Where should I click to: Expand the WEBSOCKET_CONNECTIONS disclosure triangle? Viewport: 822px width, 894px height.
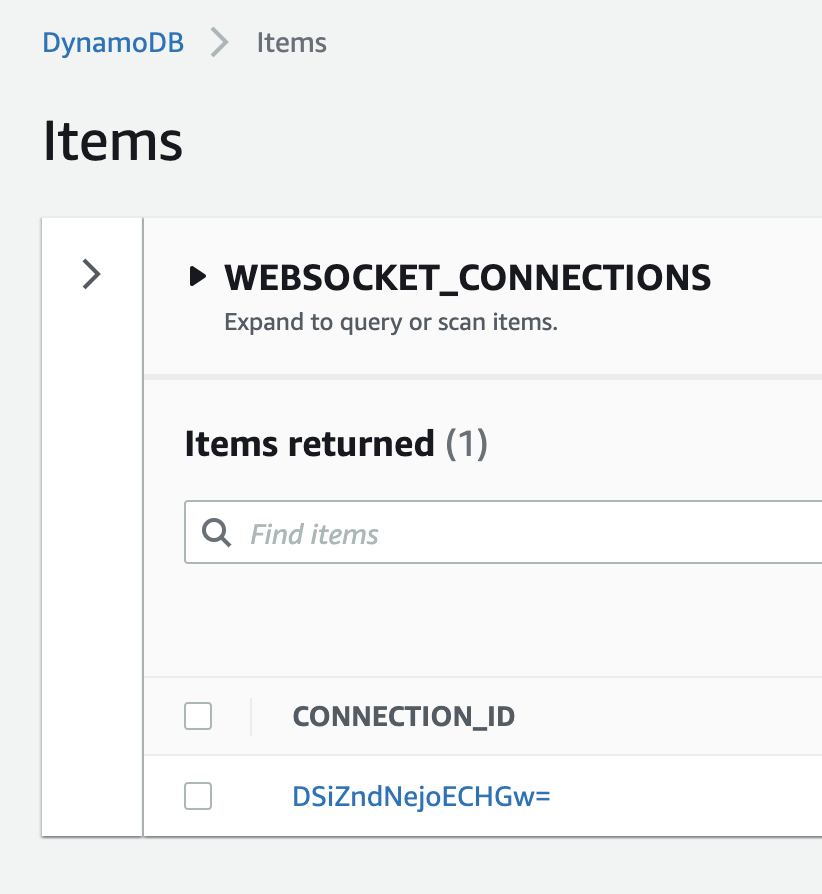click(x=197, y=277)
